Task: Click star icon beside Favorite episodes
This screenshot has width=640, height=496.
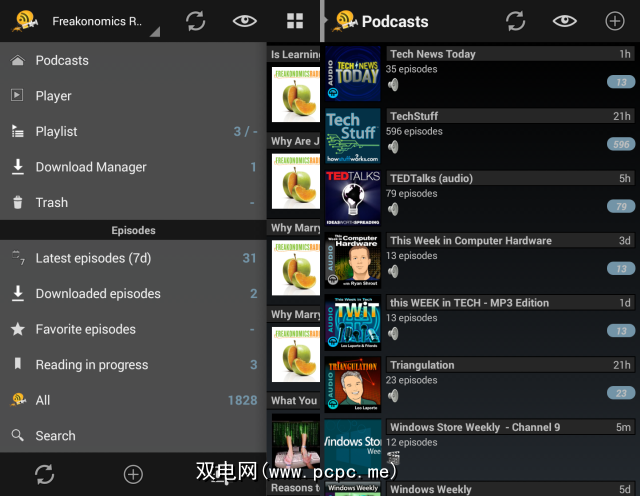Action: coord(18,329)
